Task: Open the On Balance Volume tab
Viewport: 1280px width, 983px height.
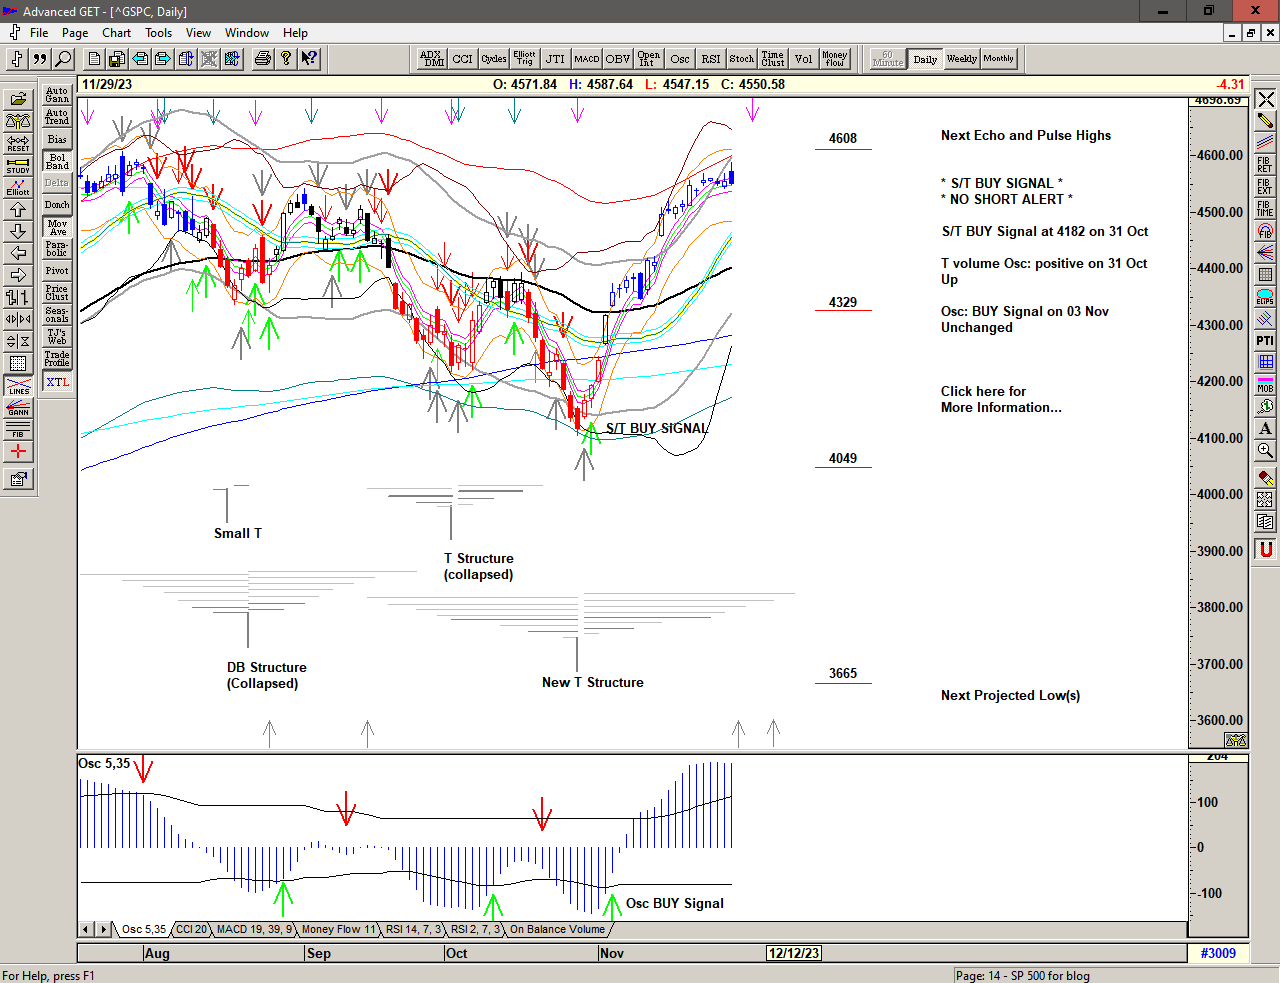Action: tap(557, 929)
